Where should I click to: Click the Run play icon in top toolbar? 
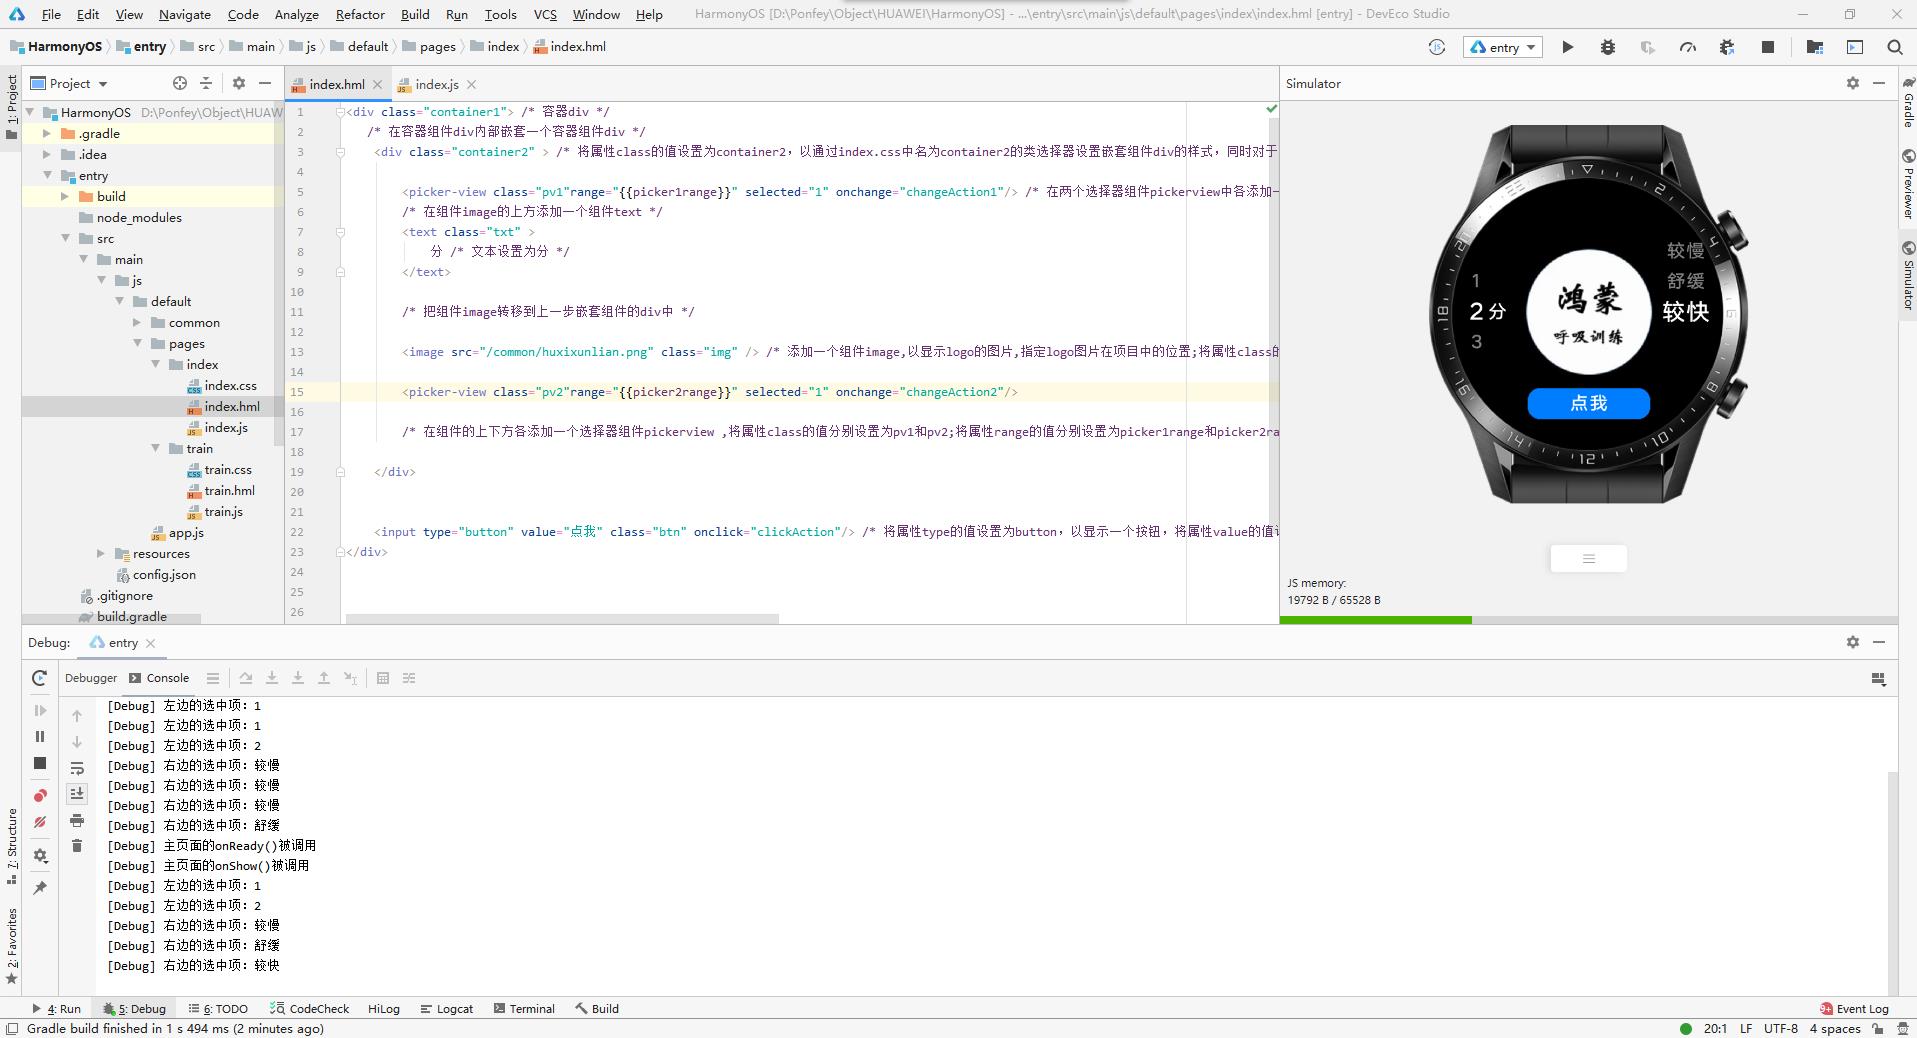pos(1567,47)
